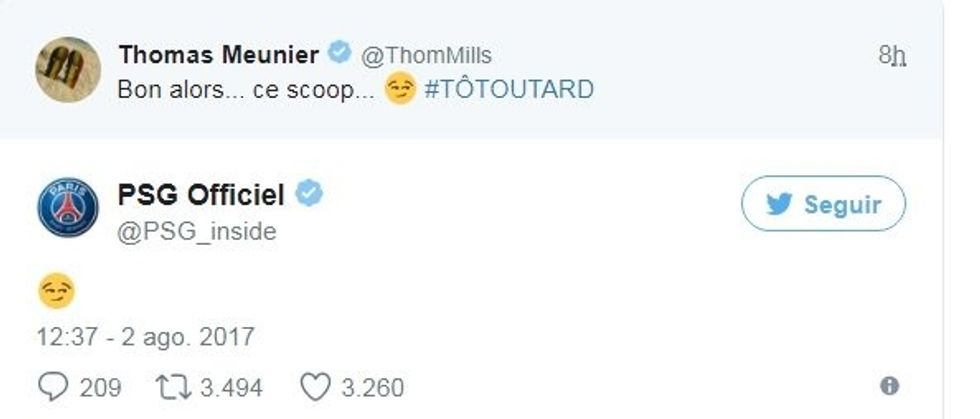This screenshot has height=419, width=980.
Task: Like the tweet with the heart icon
Action: 316,387
